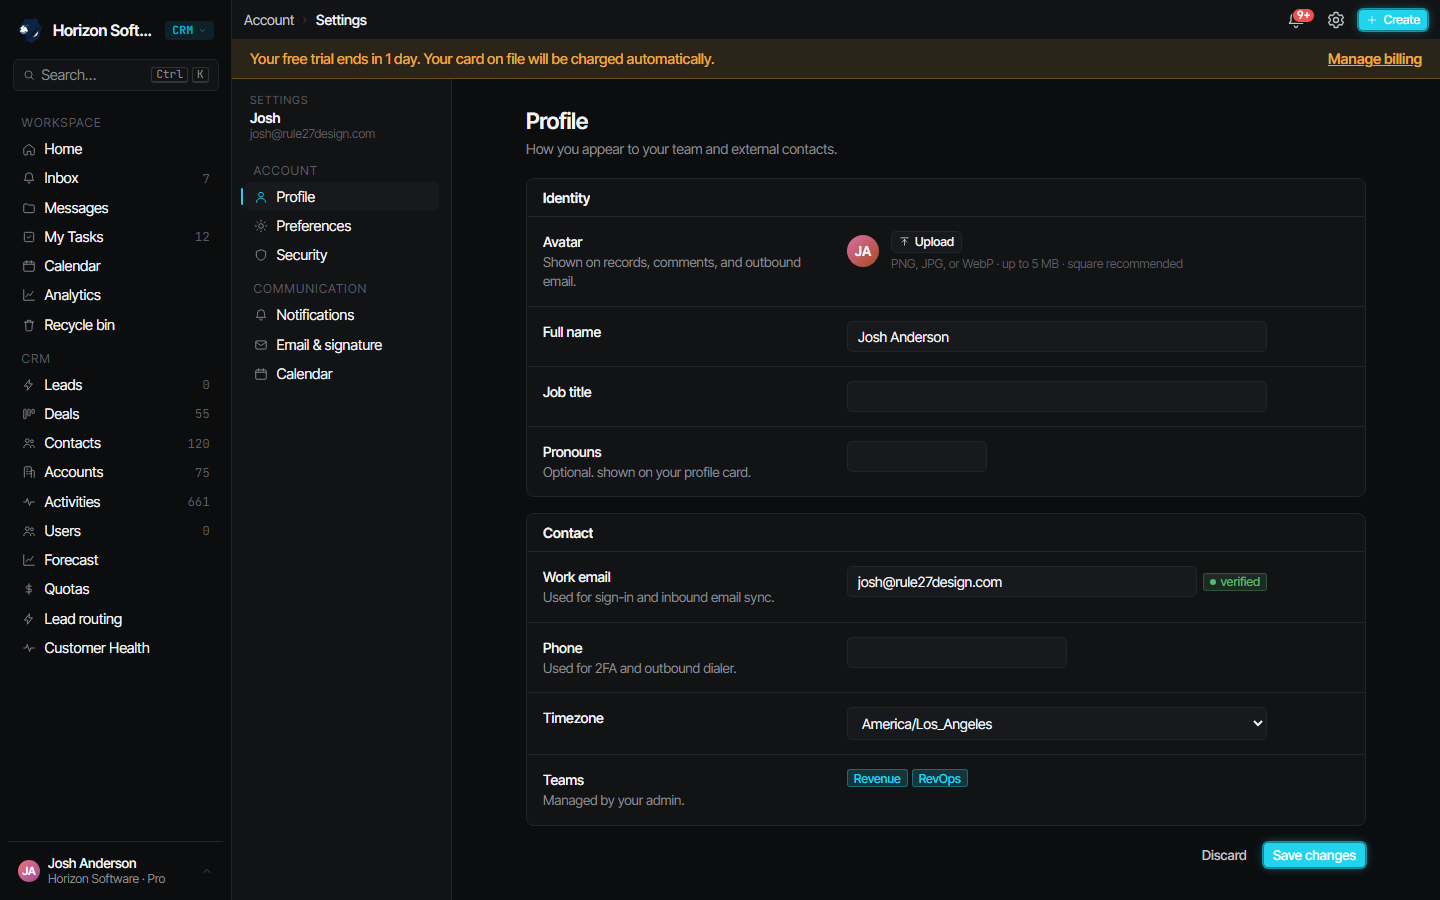1440x900 pixels.
Task: Click the verified email badge
Action: (1235, 582)
